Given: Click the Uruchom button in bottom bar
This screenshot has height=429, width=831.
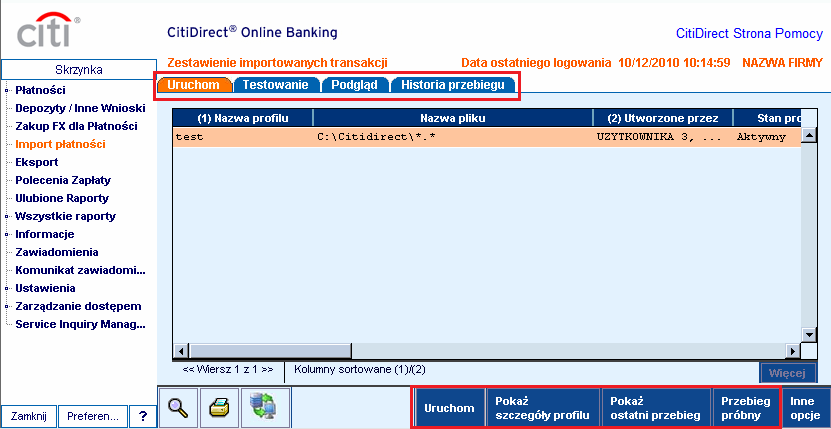Looking at the screenshot, I should (x=449, y=408).
